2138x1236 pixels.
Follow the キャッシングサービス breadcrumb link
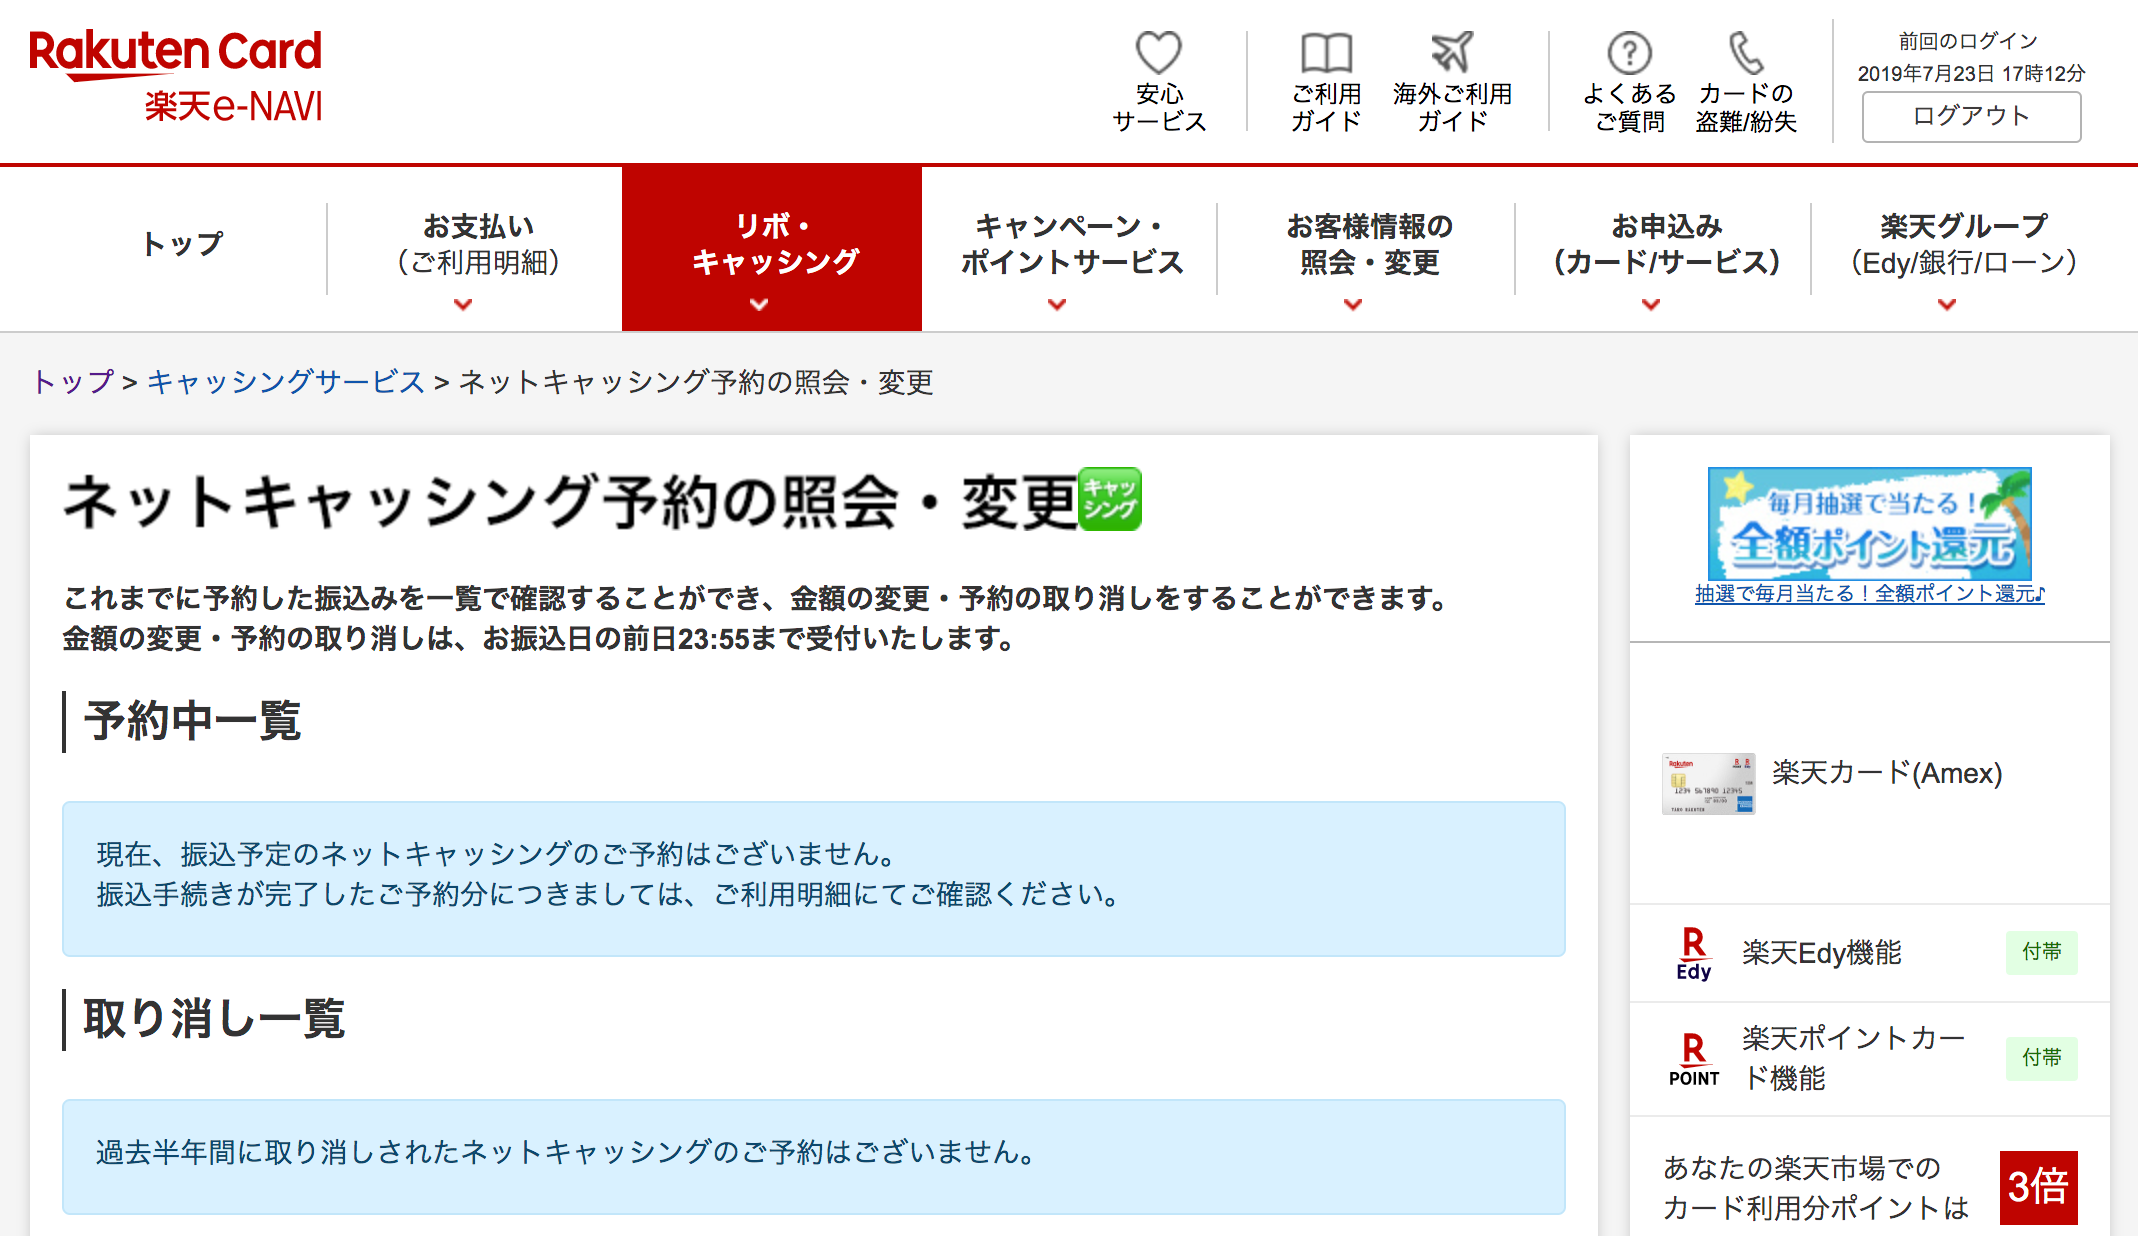pyautogui.click(x=286, y=382)
